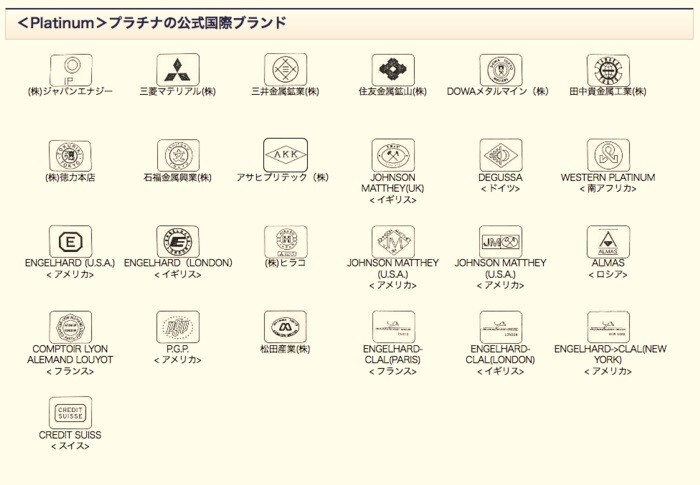Click the Ishifuku Metal brand mark

[178, 155]
